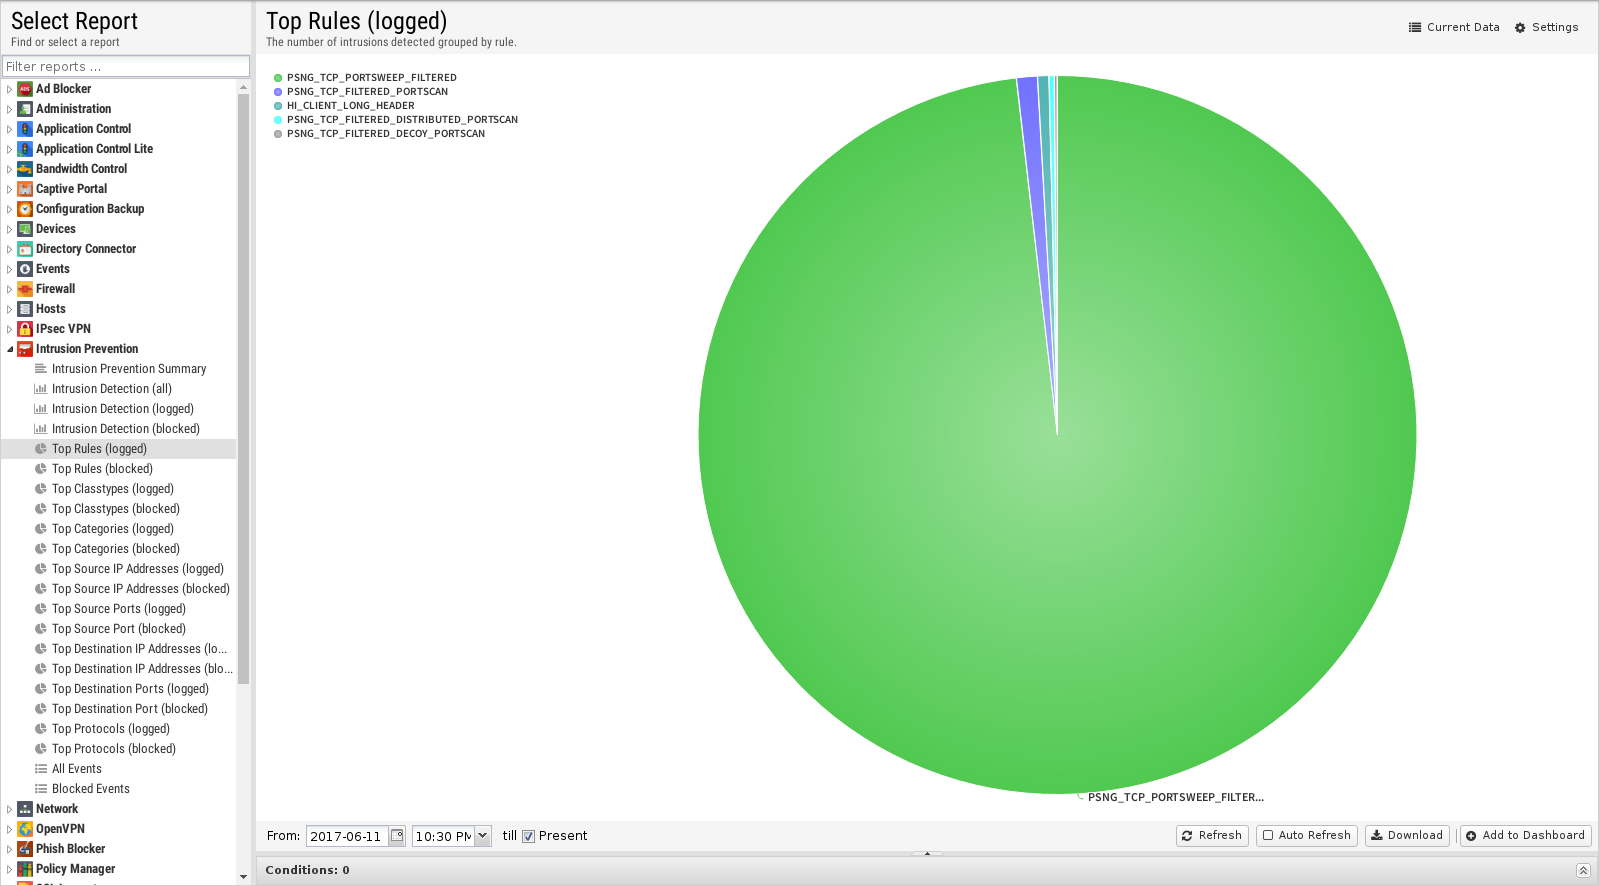Toggle the Present checkbox
This screenshot has width=1599, height=886.
529,837
